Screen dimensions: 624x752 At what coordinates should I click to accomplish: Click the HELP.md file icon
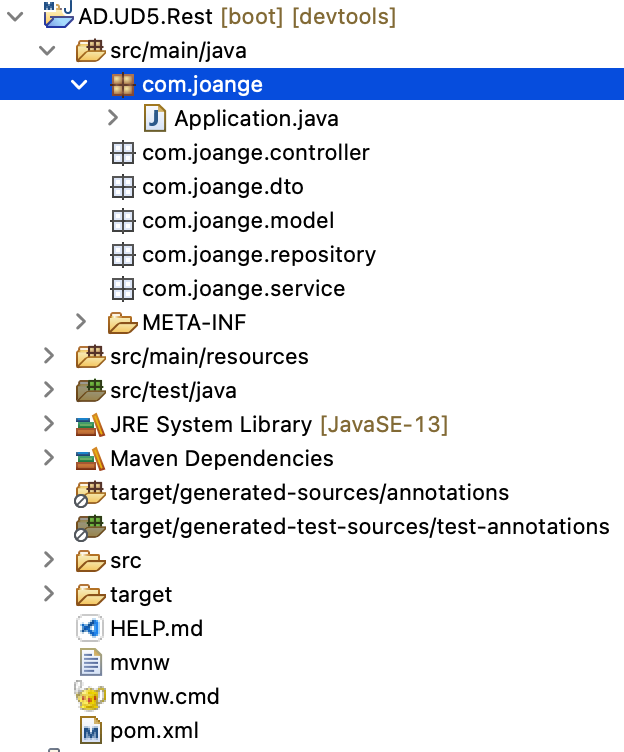click(91, 629)
